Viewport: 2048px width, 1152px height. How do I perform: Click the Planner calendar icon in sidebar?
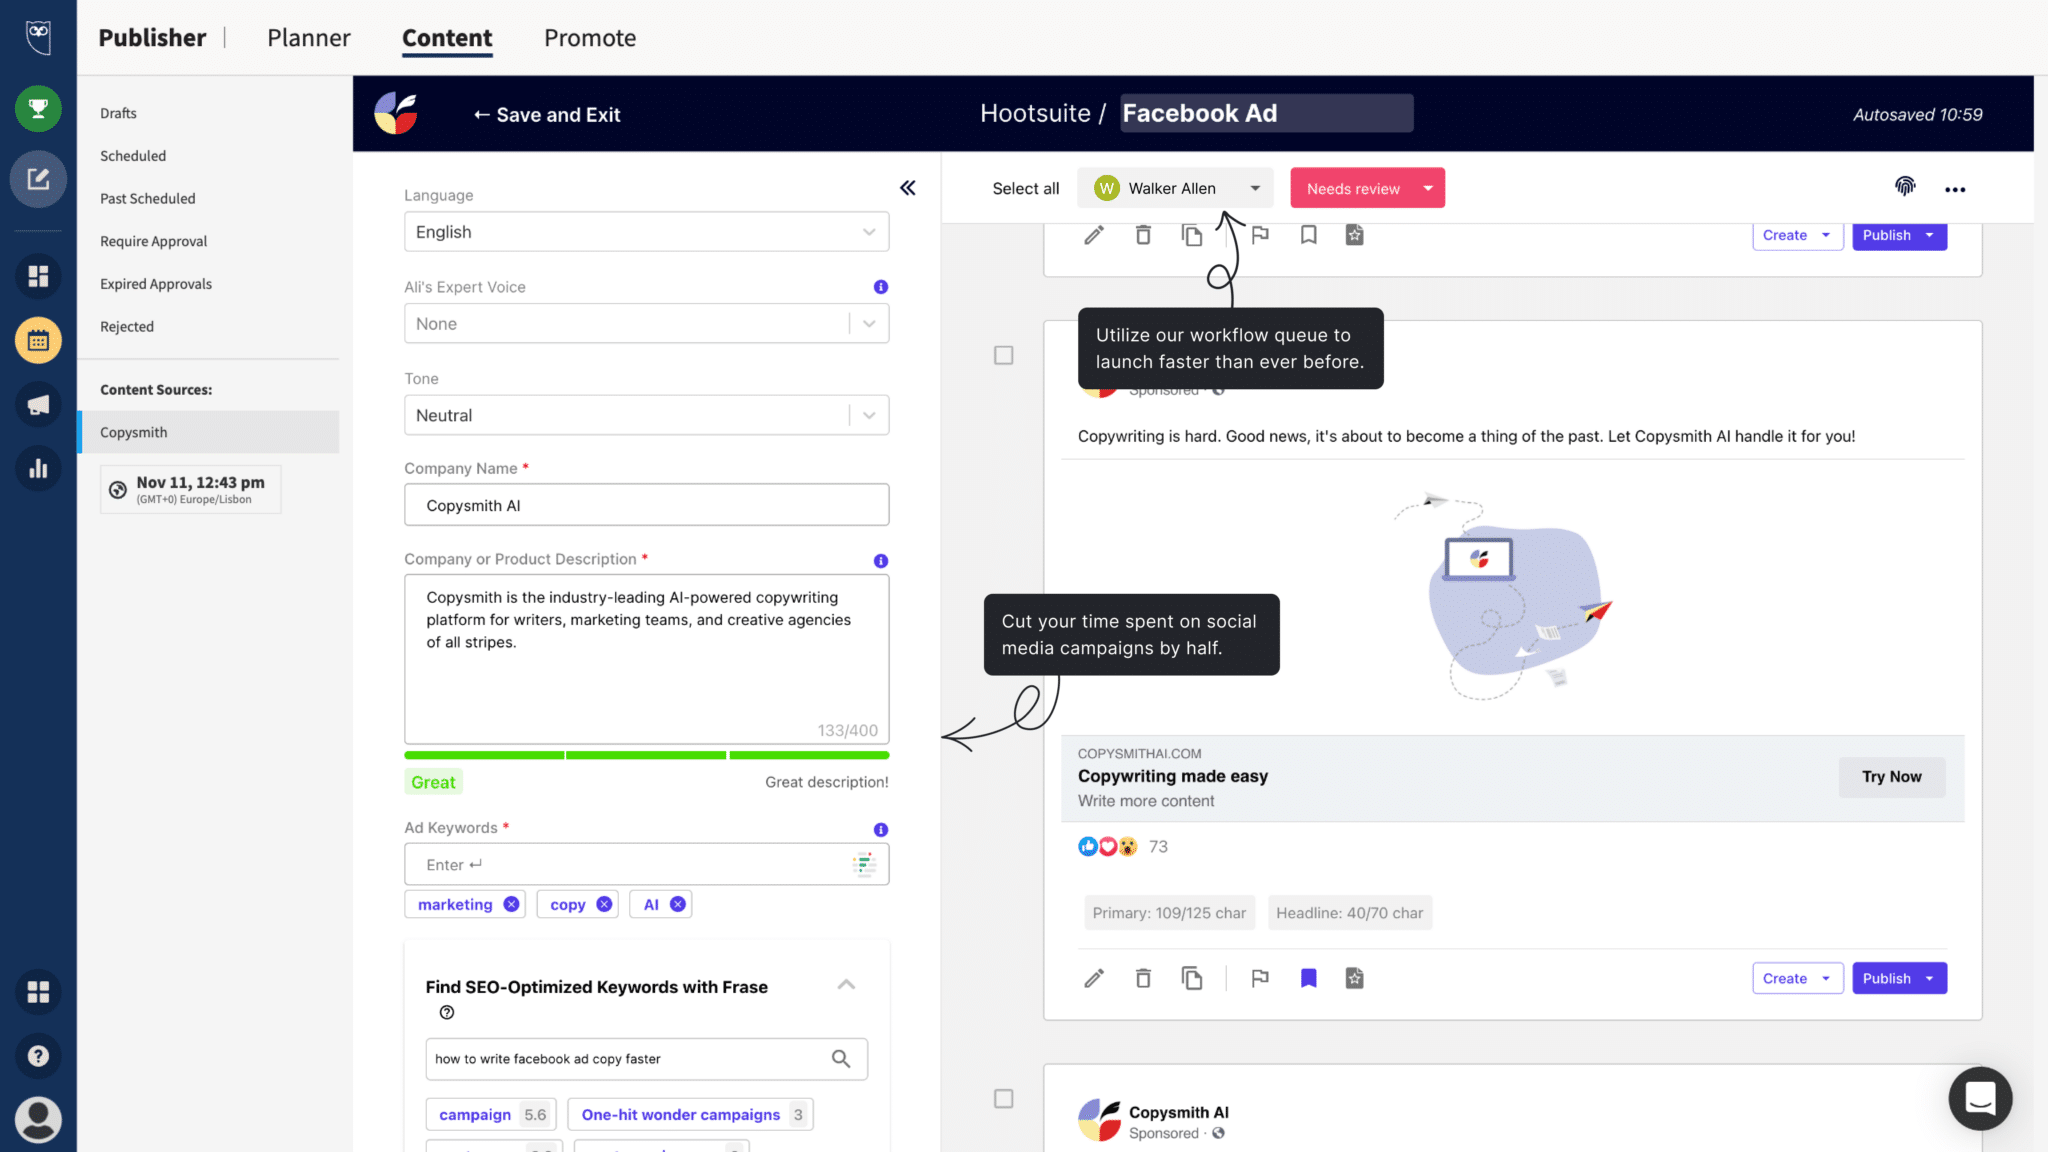pos(38,340)
